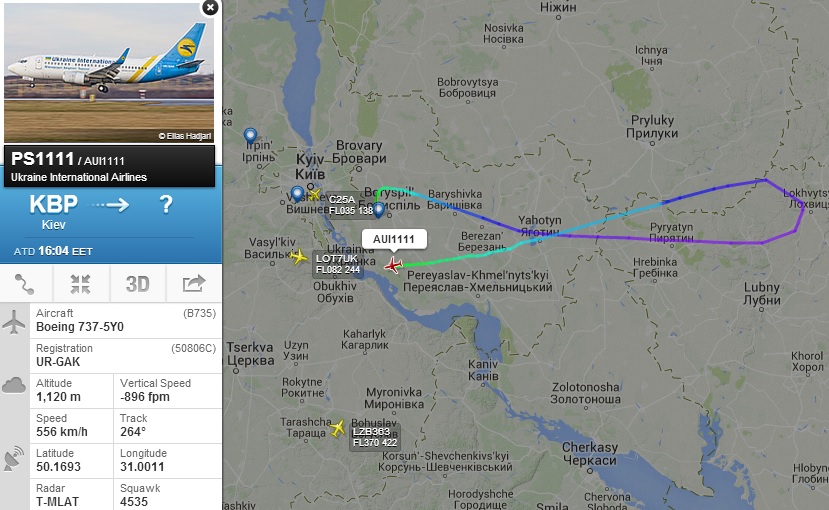The width and height of the screenshot is (829, 510).
Task: Select the yellow C25A aircraft near Kyiv
Action: point(315,195)
